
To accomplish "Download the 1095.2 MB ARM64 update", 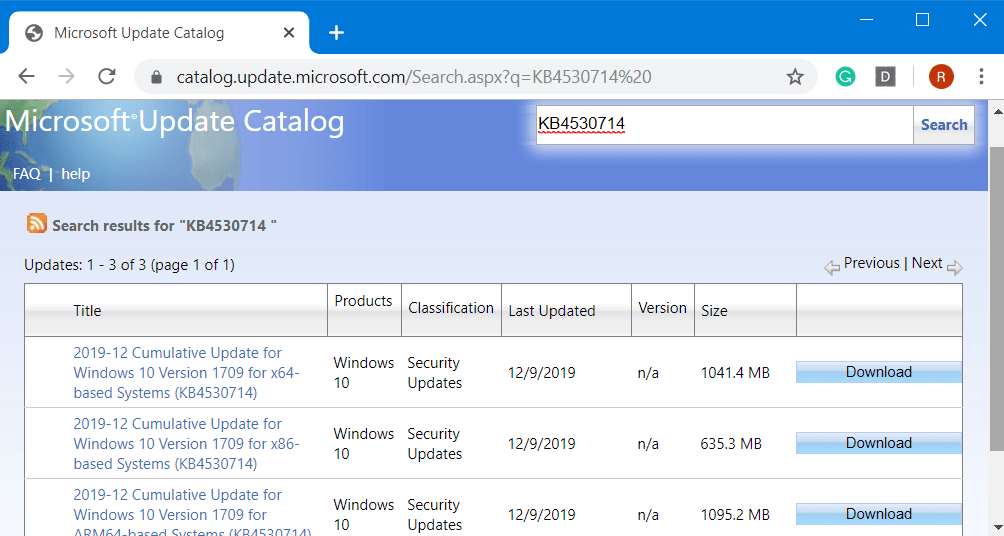I will [878, 514].
